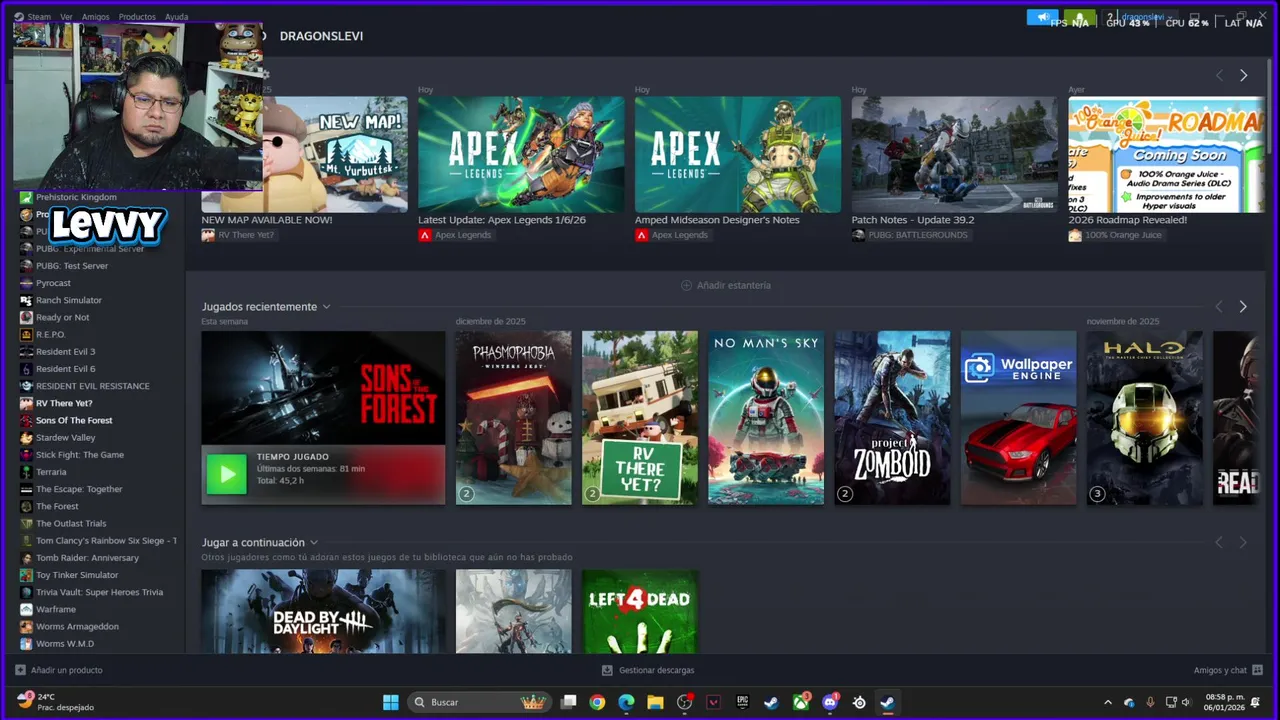Open the green notifications bell button
Screen dimensions: 1280x720
1079,17
